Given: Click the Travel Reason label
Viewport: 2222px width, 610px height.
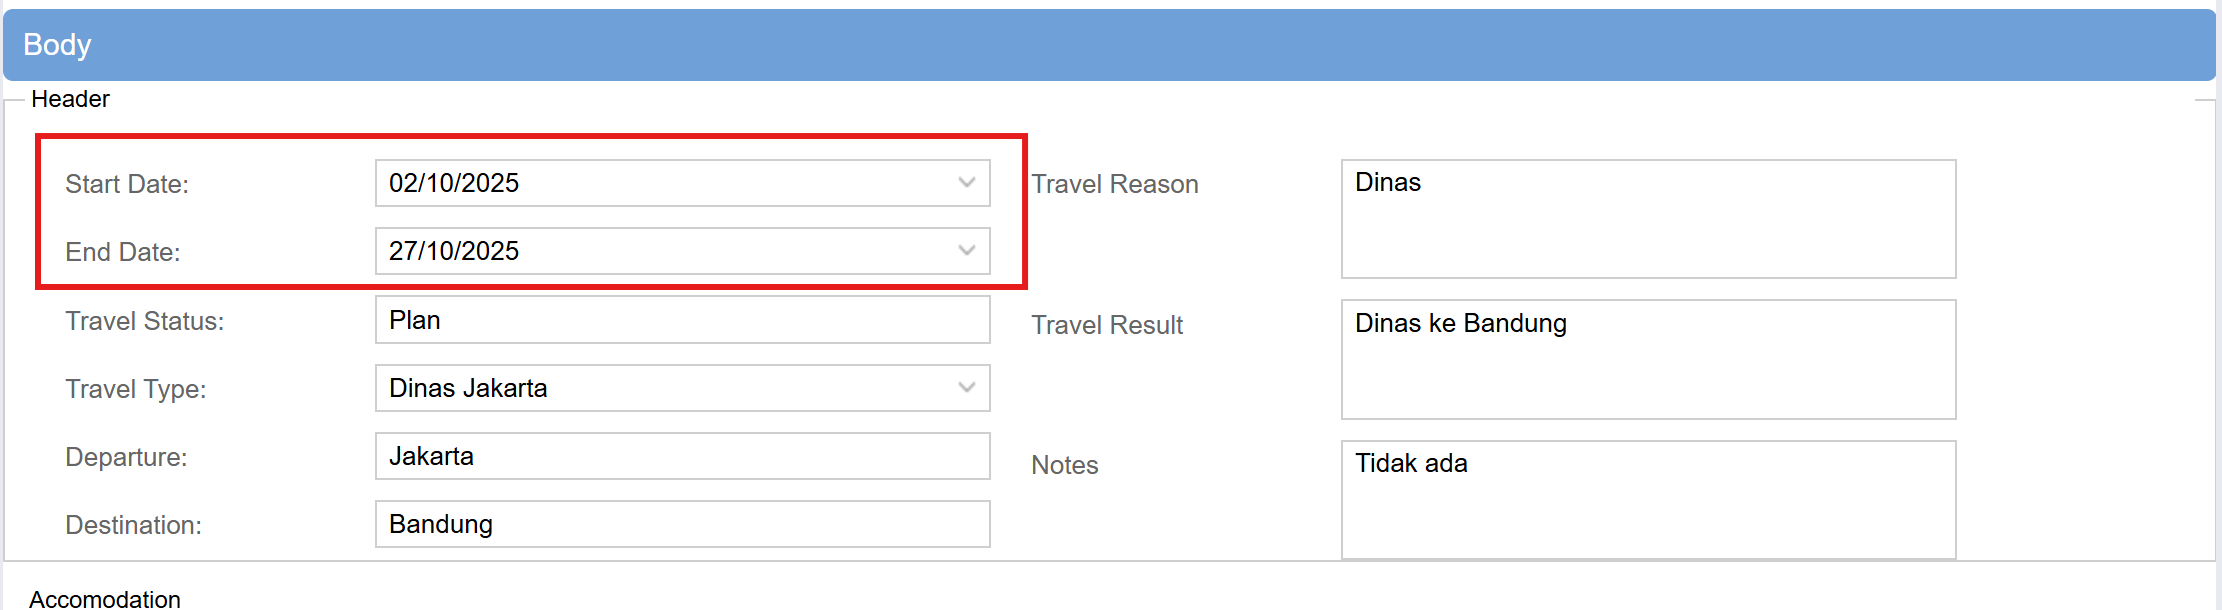Looking at the screenshot, I should coord(1115,184).
